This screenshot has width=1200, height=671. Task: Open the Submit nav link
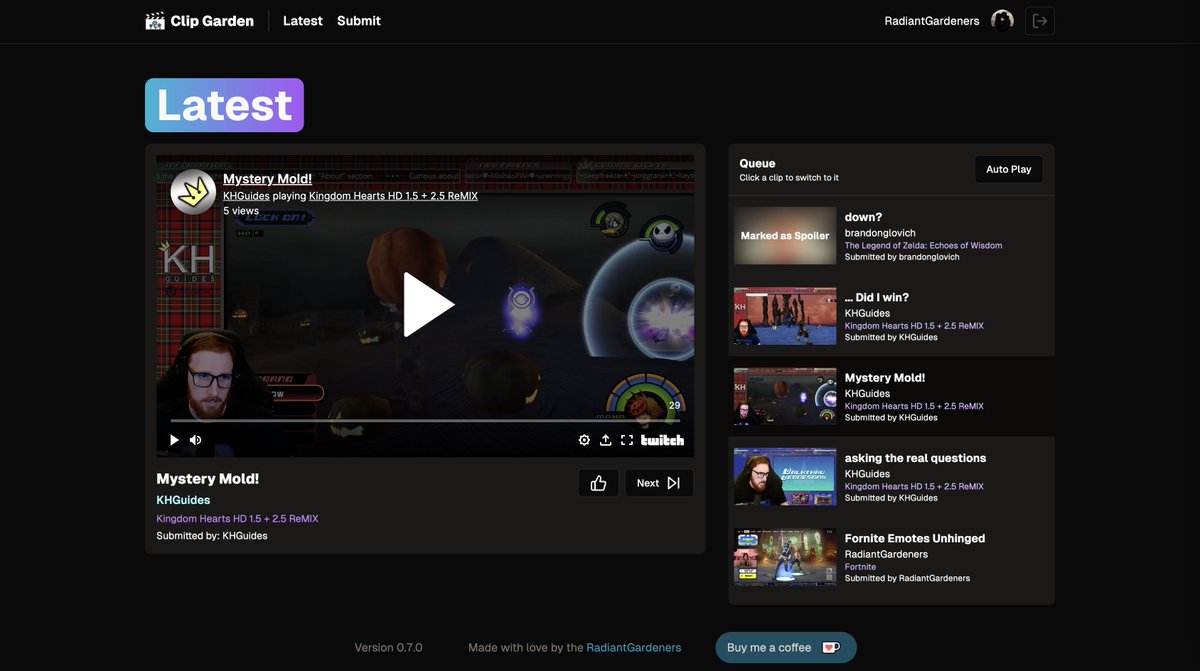pyautogui.click(x=359, y=20)
